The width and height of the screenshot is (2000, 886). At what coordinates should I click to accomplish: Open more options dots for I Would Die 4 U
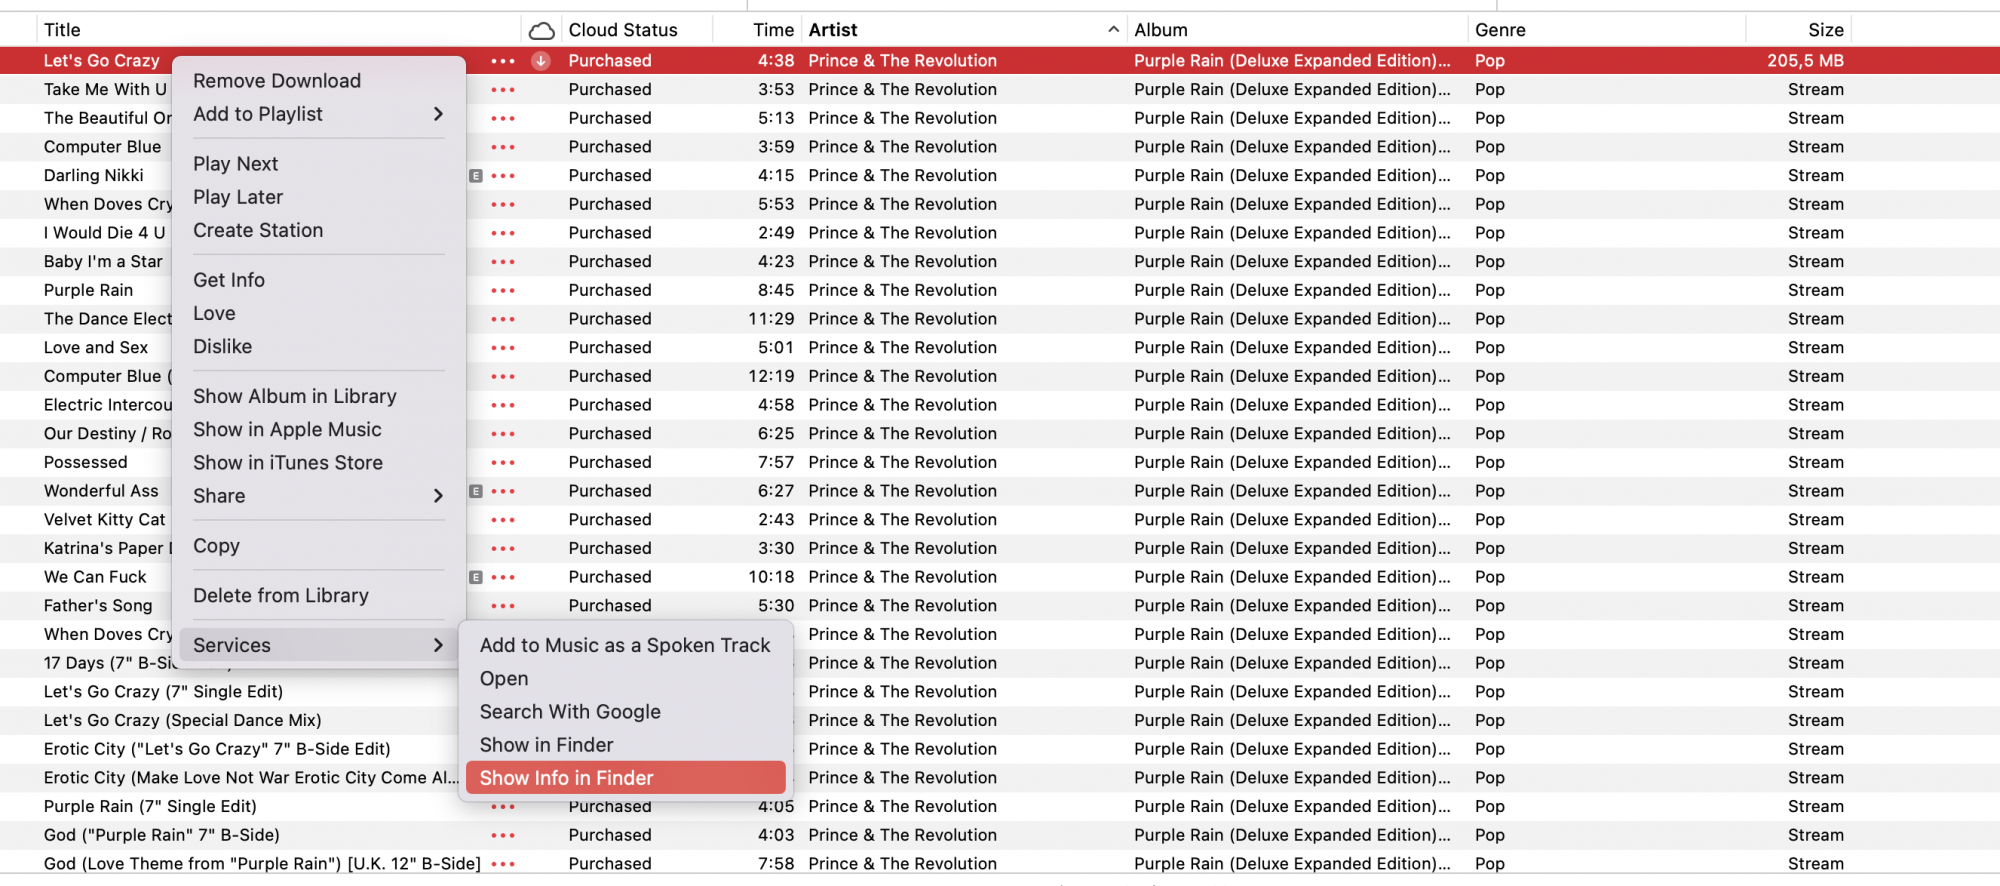pos(503,233)
